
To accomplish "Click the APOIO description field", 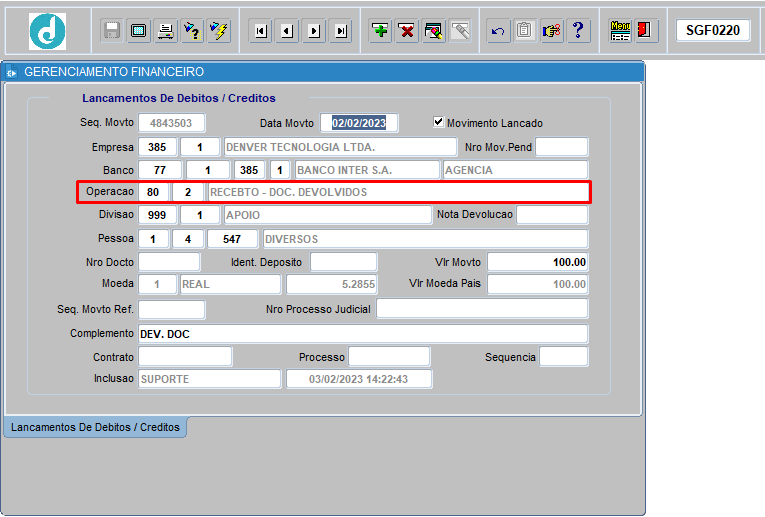I will click(328, 215).
